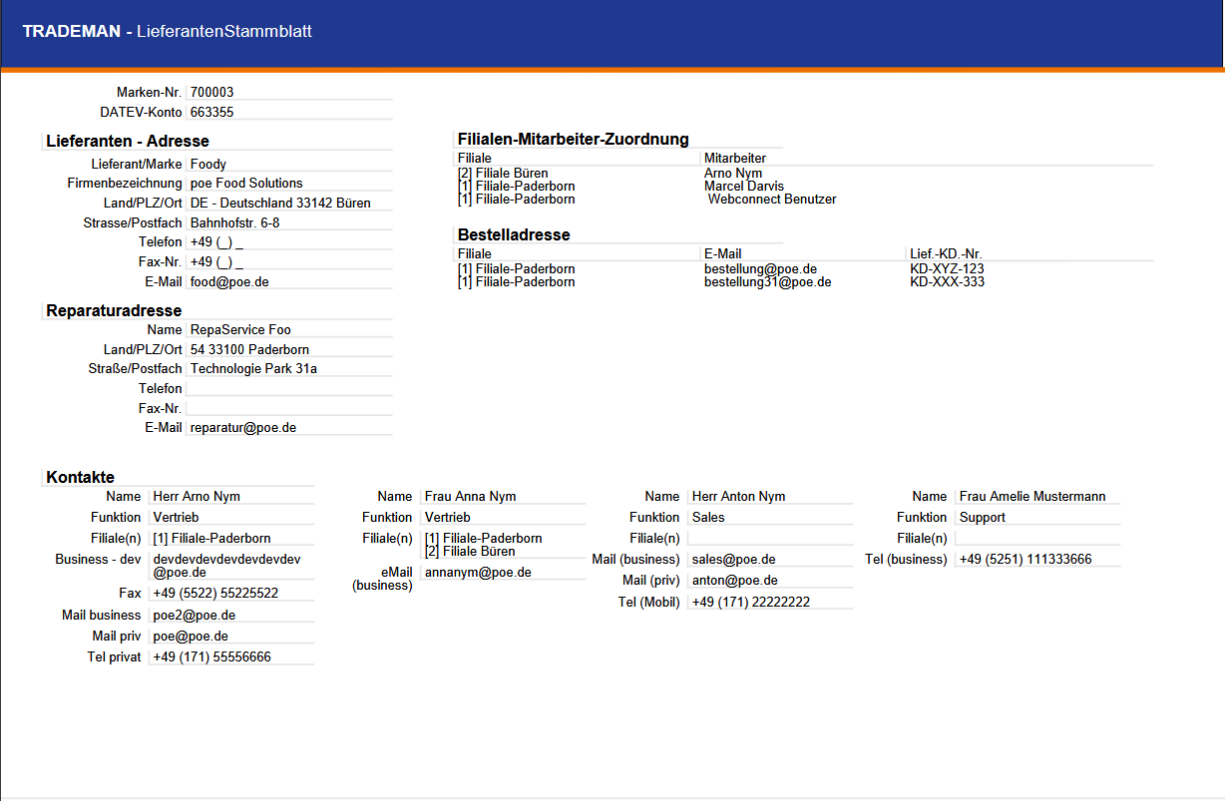Click the Webconnect Benutzer employee entry
The height and width of the screenshot is (801, 1225).
(772, 199)
